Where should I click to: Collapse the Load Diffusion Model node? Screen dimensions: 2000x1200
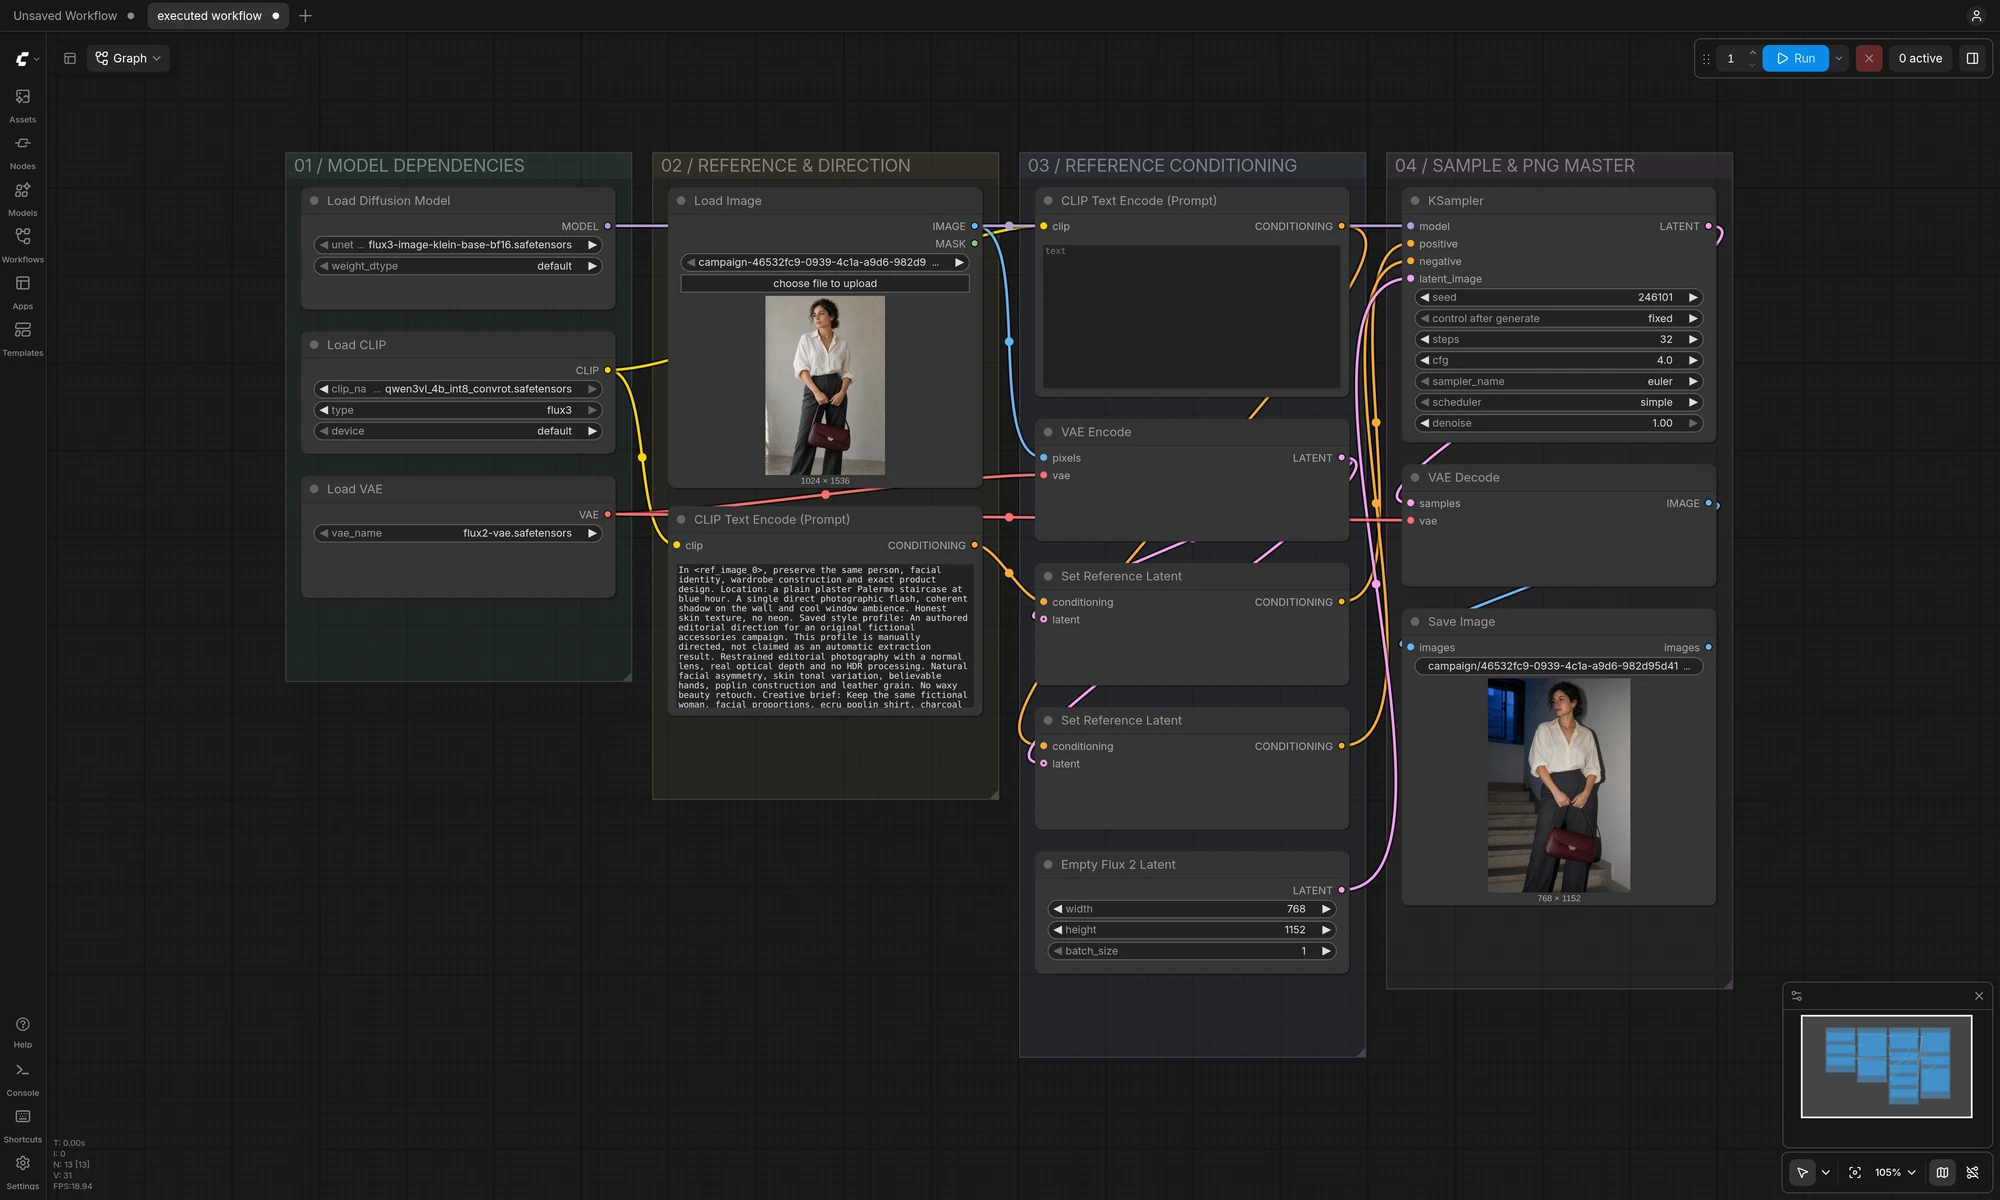pyautogui.click(x=314, y=201)
